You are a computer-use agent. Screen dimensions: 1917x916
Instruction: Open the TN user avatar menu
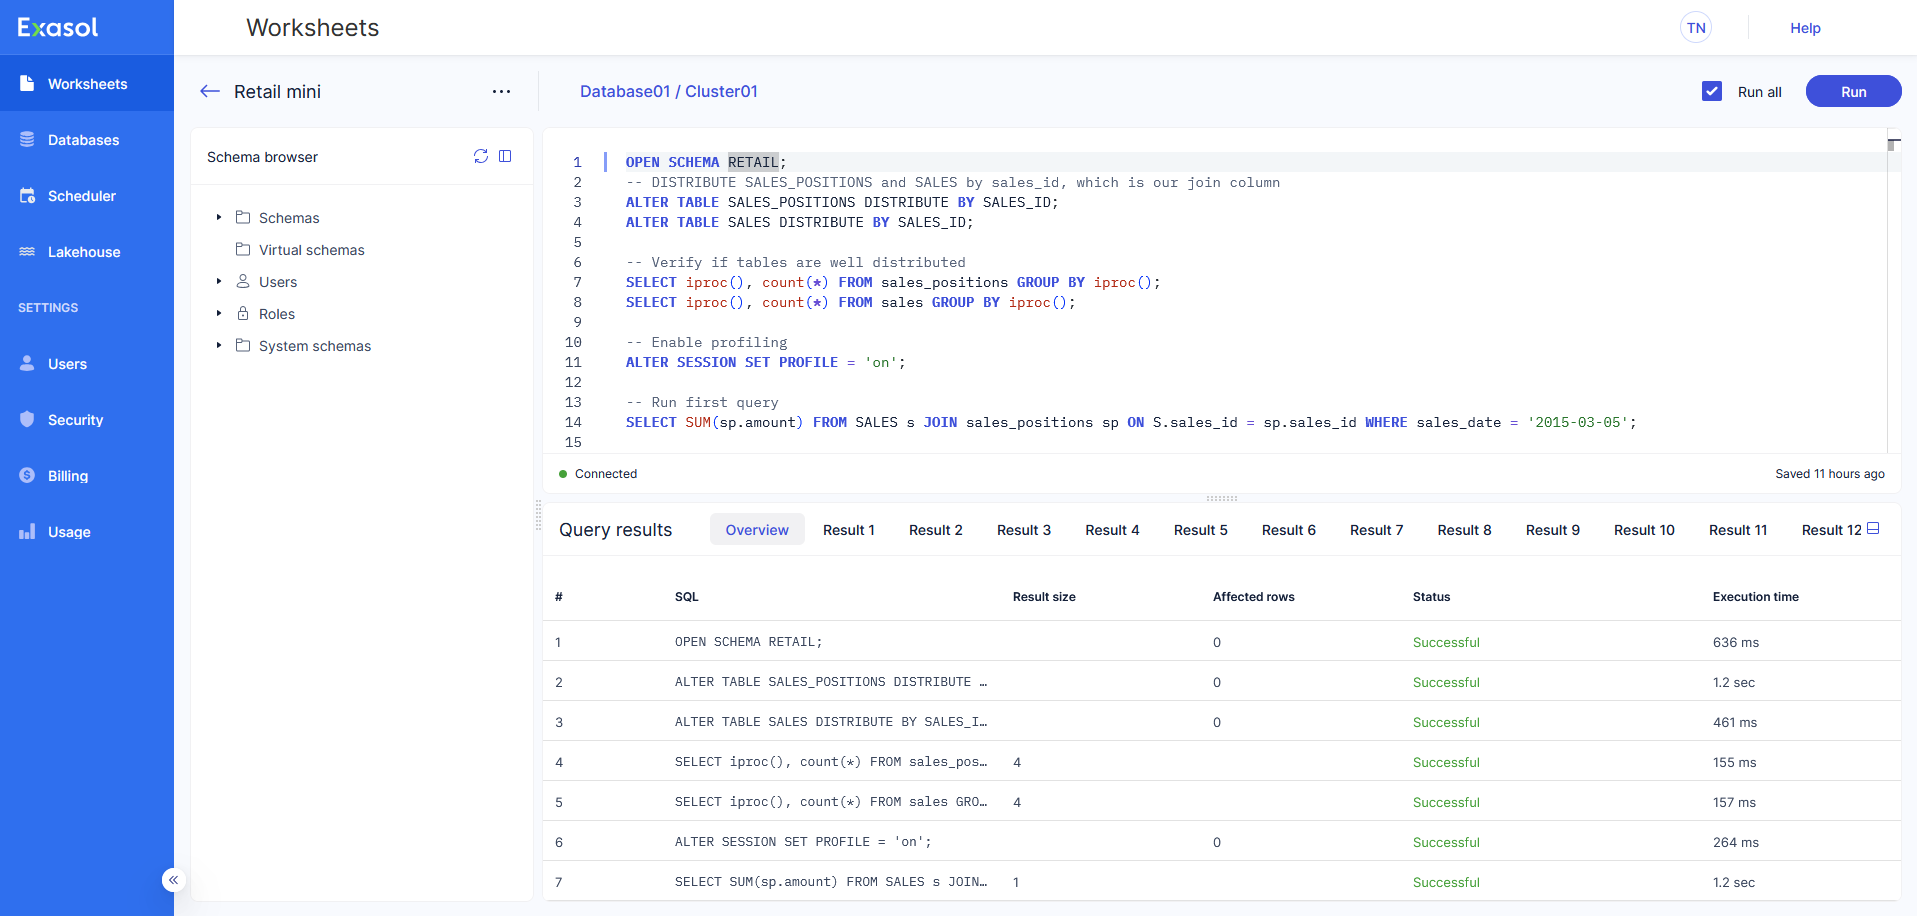(x=1695, y=28)
